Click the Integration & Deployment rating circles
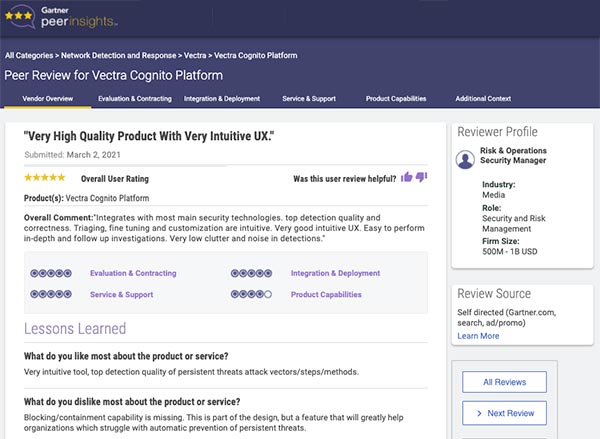The height and width of the screenshot is (439, 600). click(x=251, y=273)
